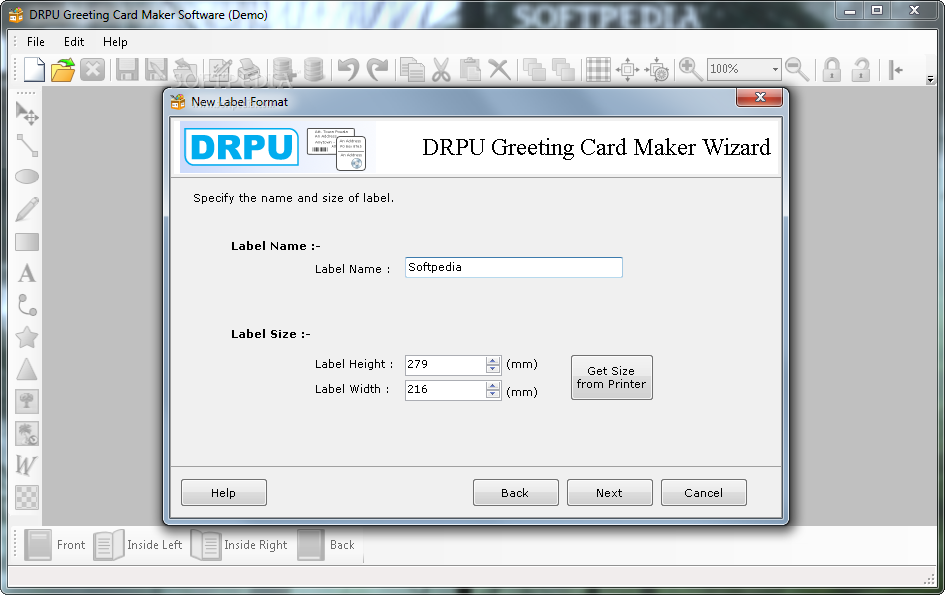
Task: Switch to the Inside Left page tab
Action: point(138,545)
